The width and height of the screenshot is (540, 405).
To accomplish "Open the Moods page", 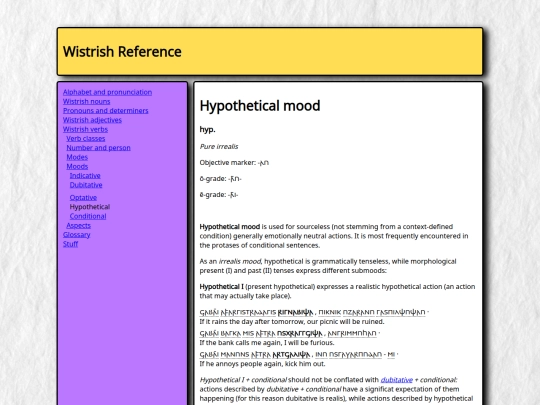I will point(77,166).
